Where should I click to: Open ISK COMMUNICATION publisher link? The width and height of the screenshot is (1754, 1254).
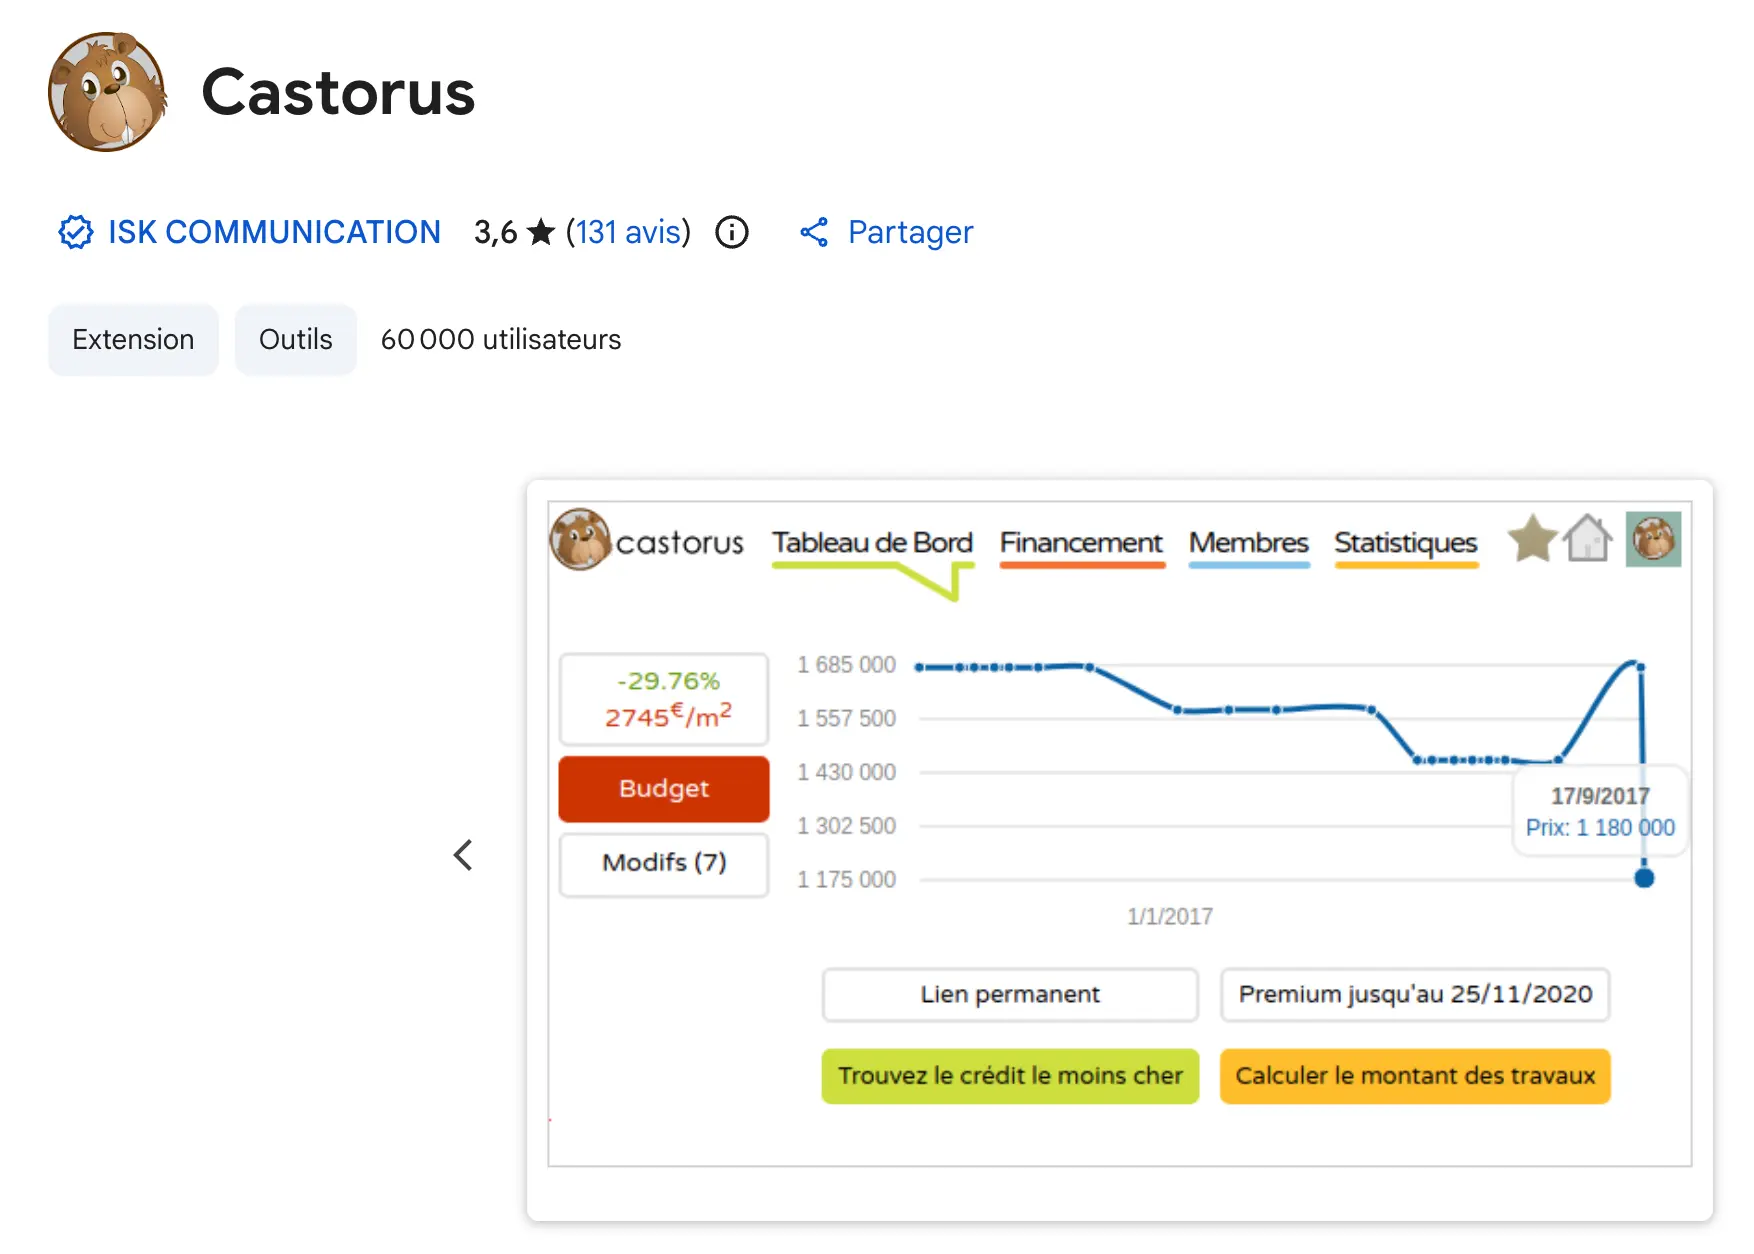274,232
